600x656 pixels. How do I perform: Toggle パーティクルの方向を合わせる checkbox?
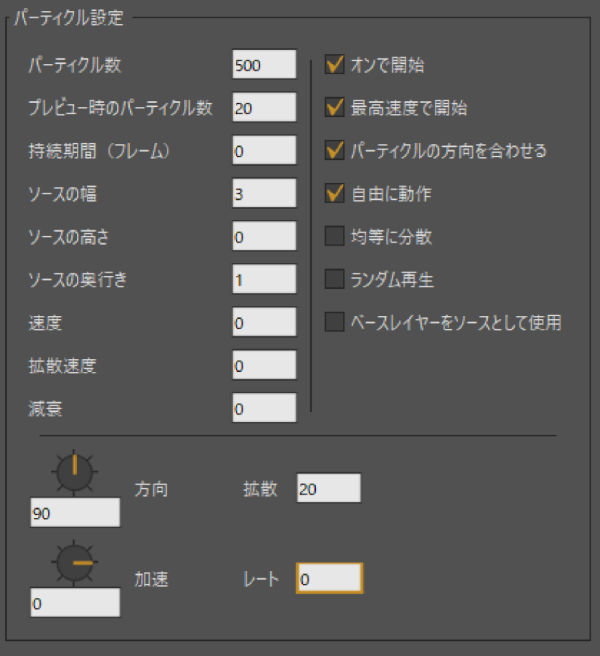[335, 151]
